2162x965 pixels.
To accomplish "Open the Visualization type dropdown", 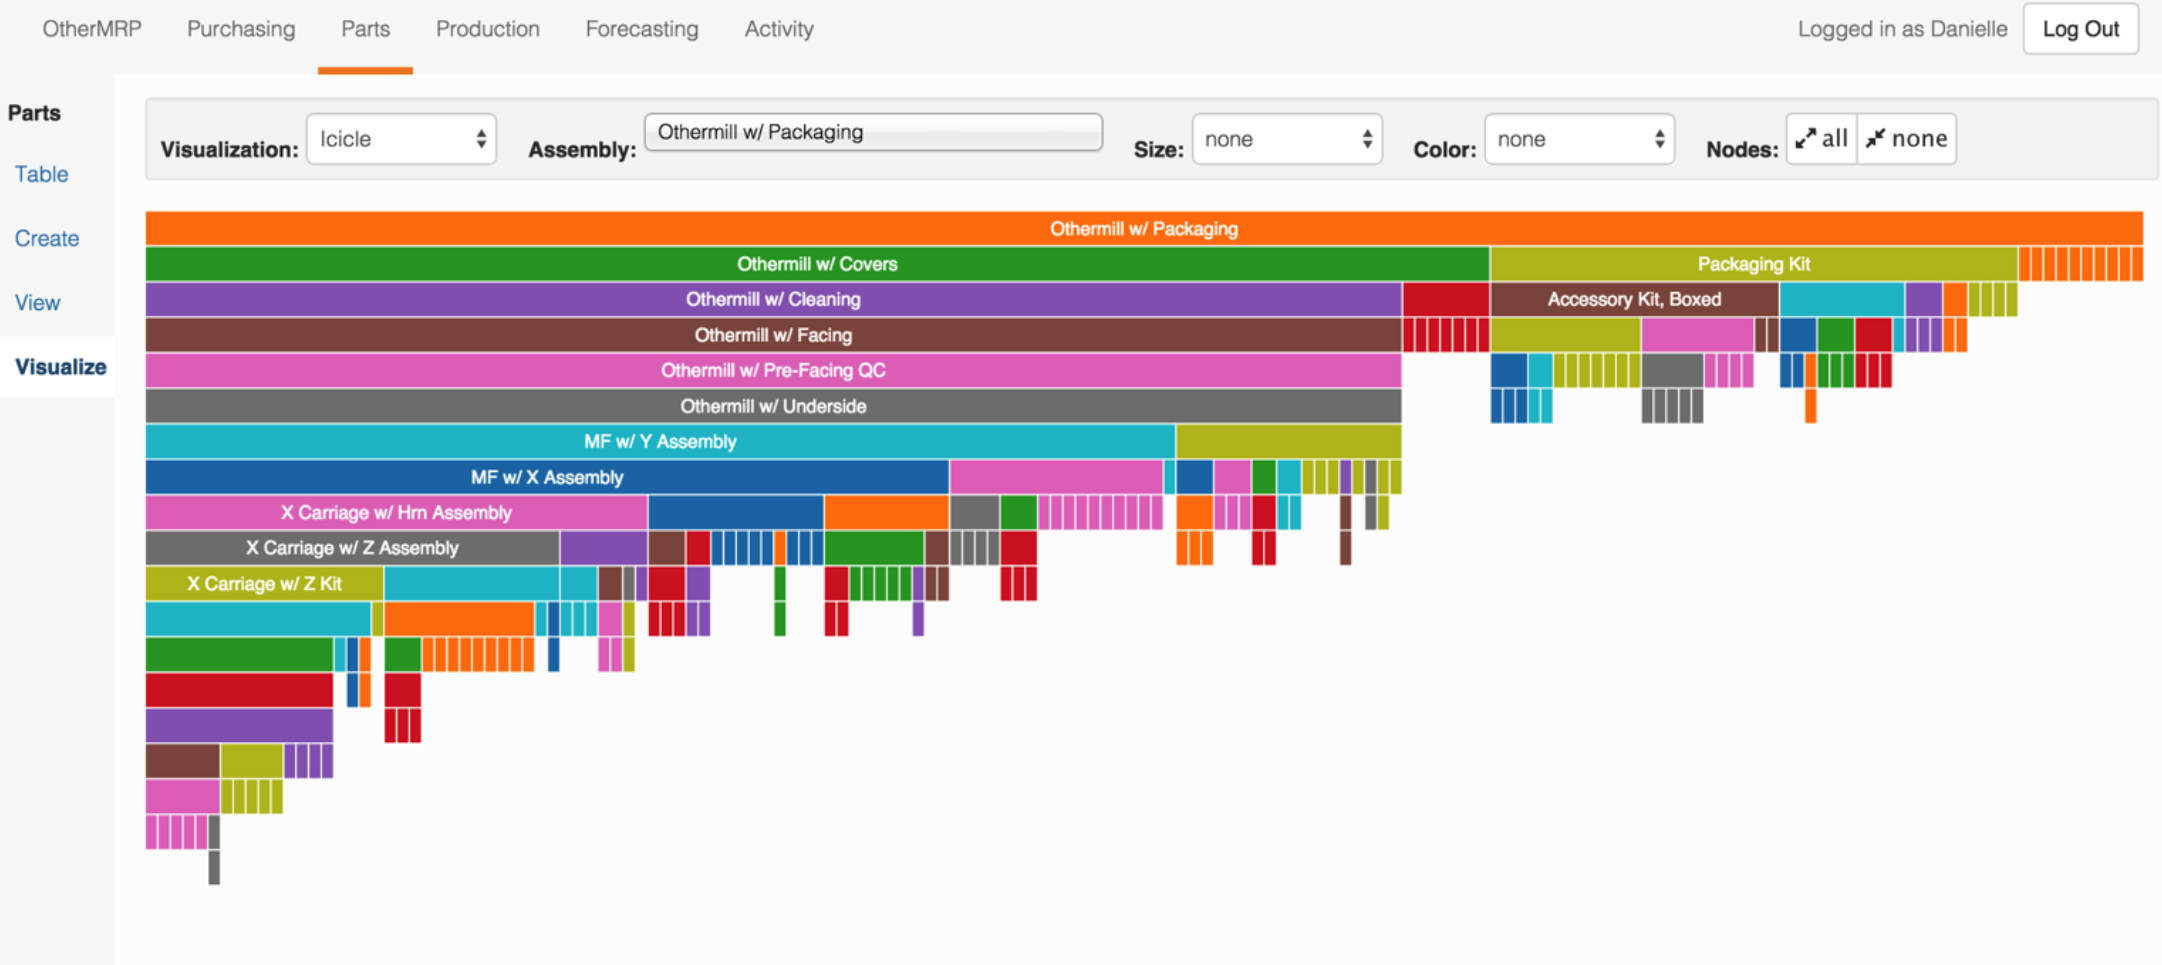I will pos(401,139).
